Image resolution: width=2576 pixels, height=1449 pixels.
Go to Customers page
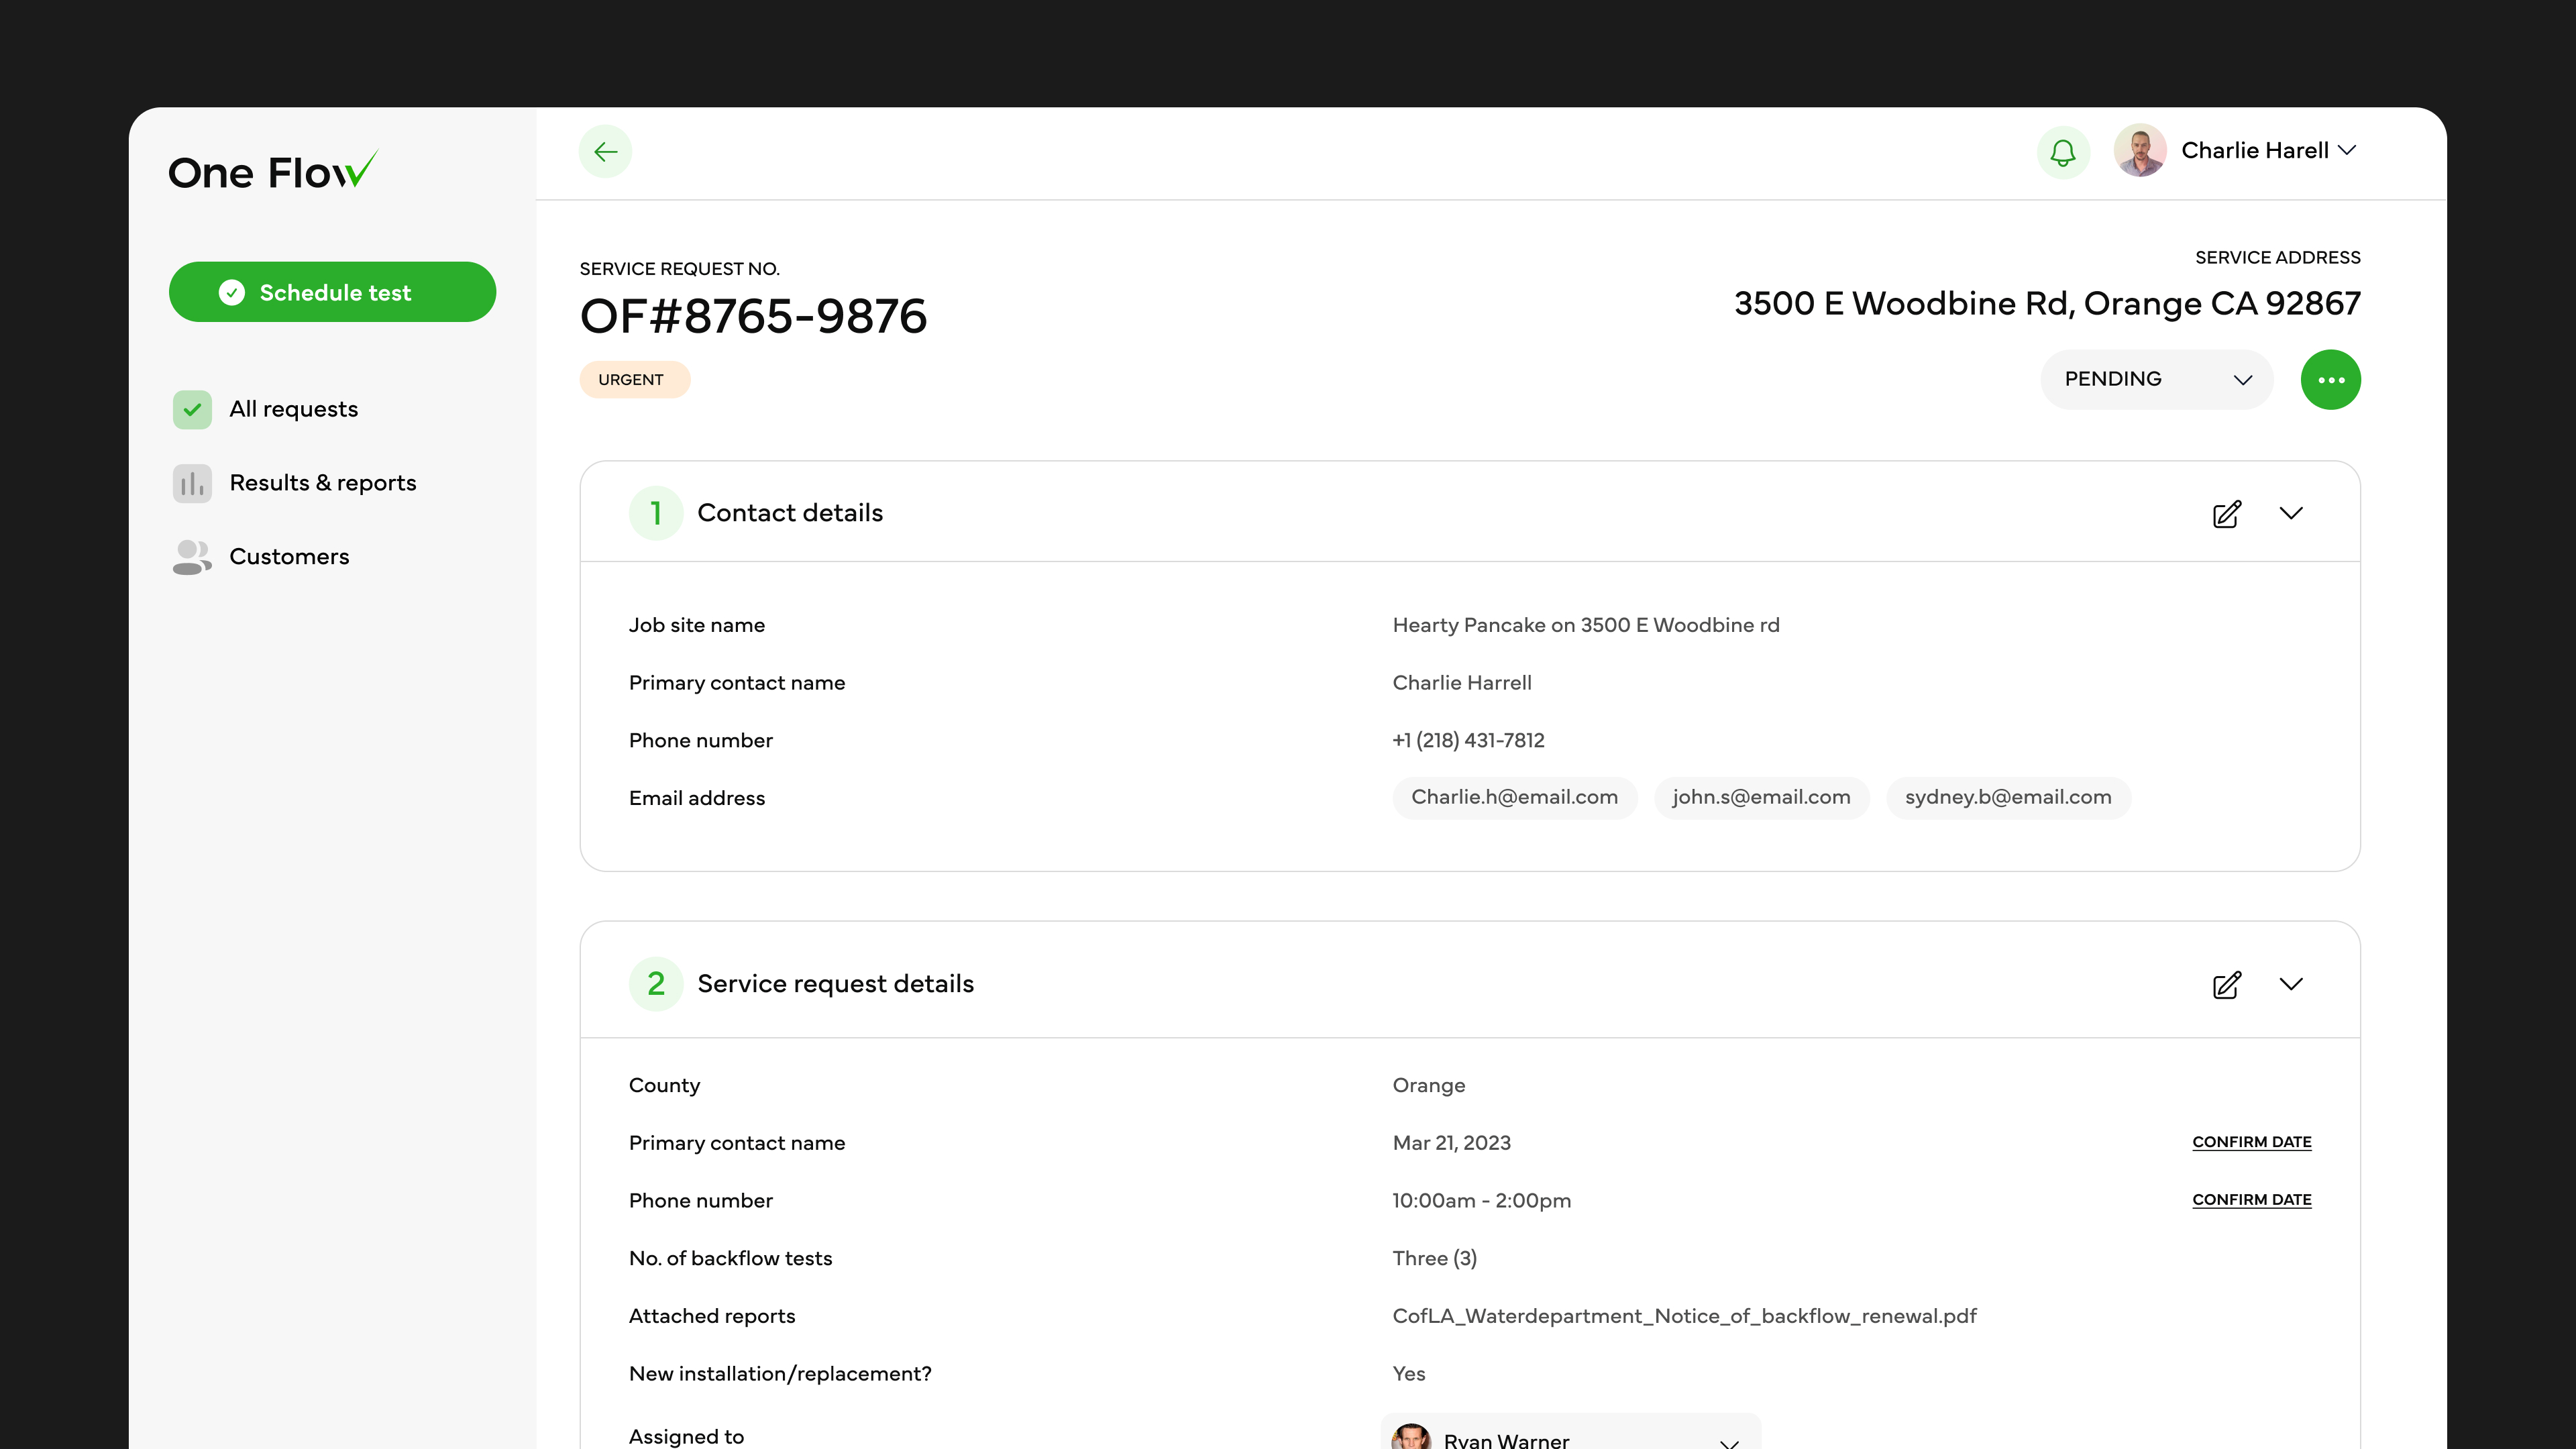(289, 557)
